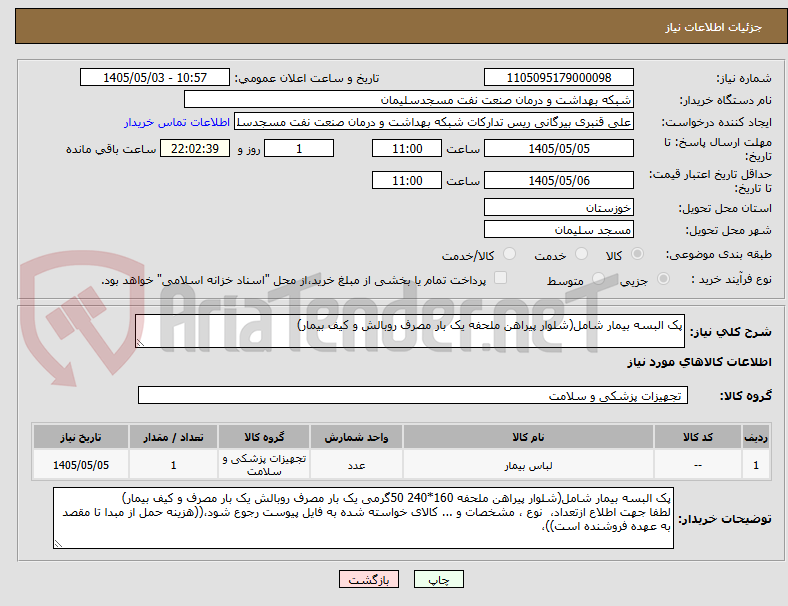Screen dimensions: 788x606
Task: Click the request creator field علی قنبری
Action: (434, 122)
